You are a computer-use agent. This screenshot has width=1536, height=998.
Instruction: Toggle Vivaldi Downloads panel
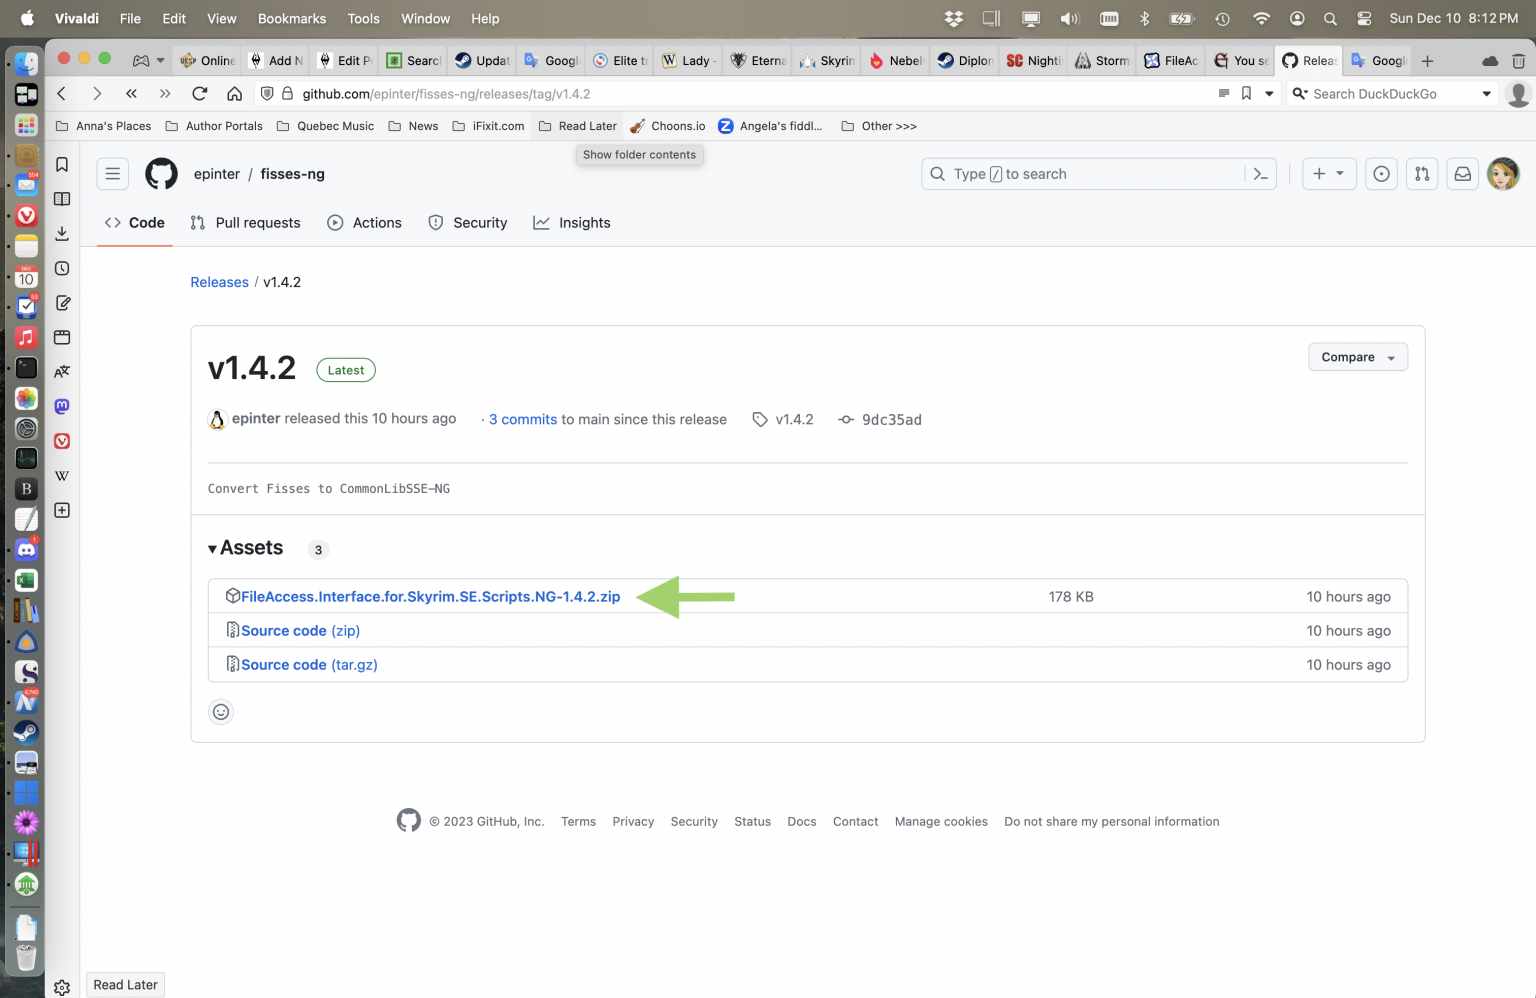pyautogui.click(x=62, y=233)
